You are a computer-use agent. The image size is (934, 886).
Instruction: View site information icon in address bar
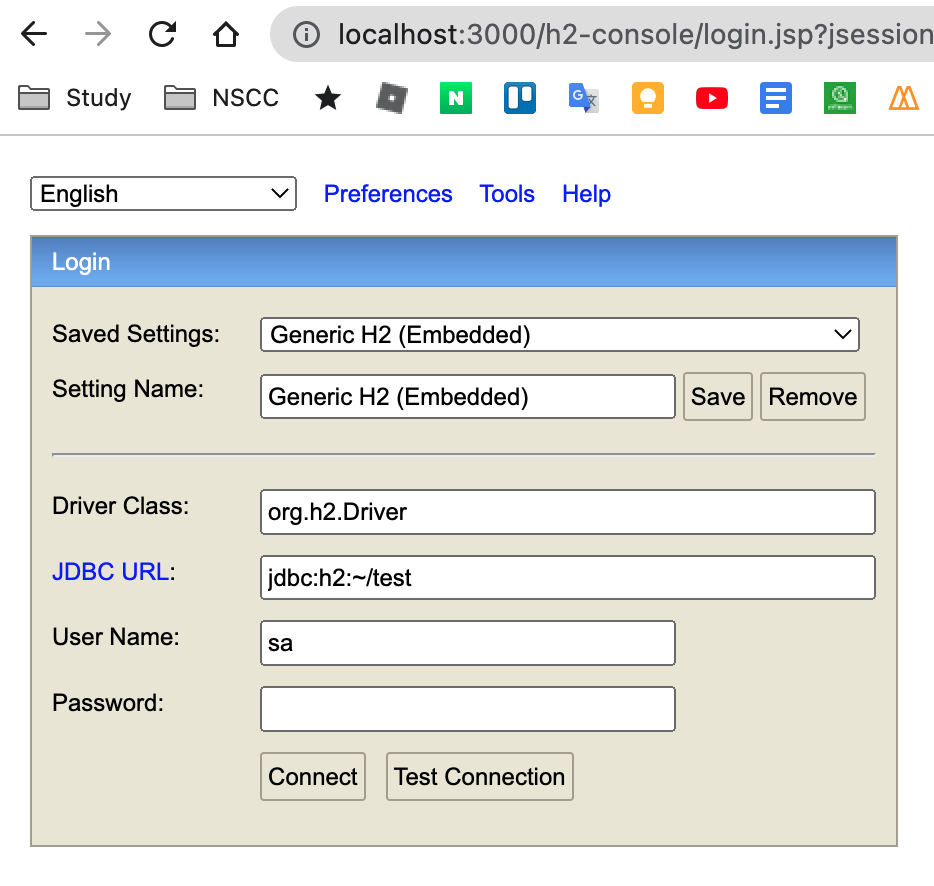(306, 35)
